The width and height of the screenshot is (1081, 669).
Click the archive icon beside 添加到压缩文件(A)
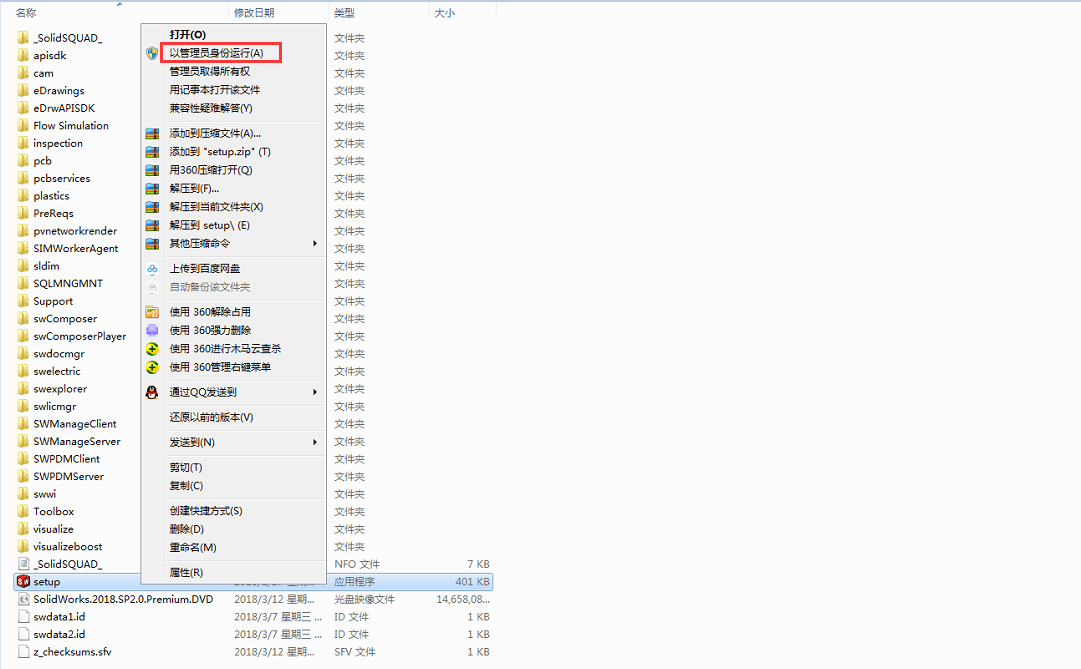[152, 134]
